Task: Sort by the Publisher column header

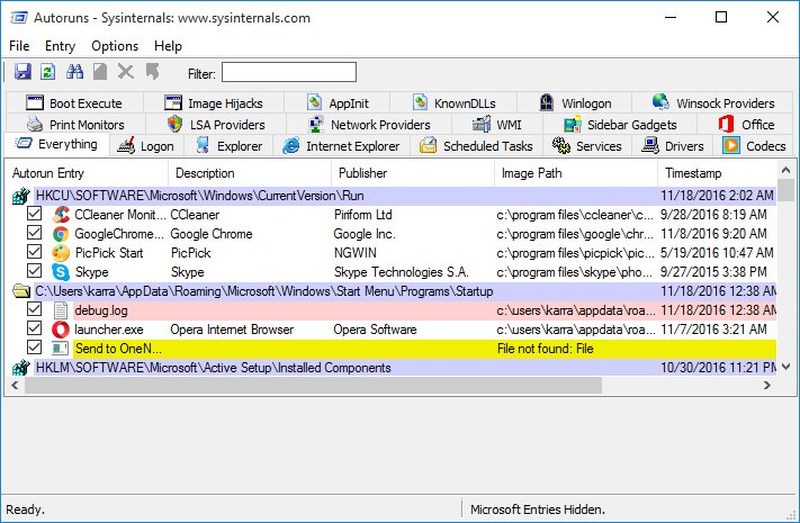Action: tap(413, 173)
